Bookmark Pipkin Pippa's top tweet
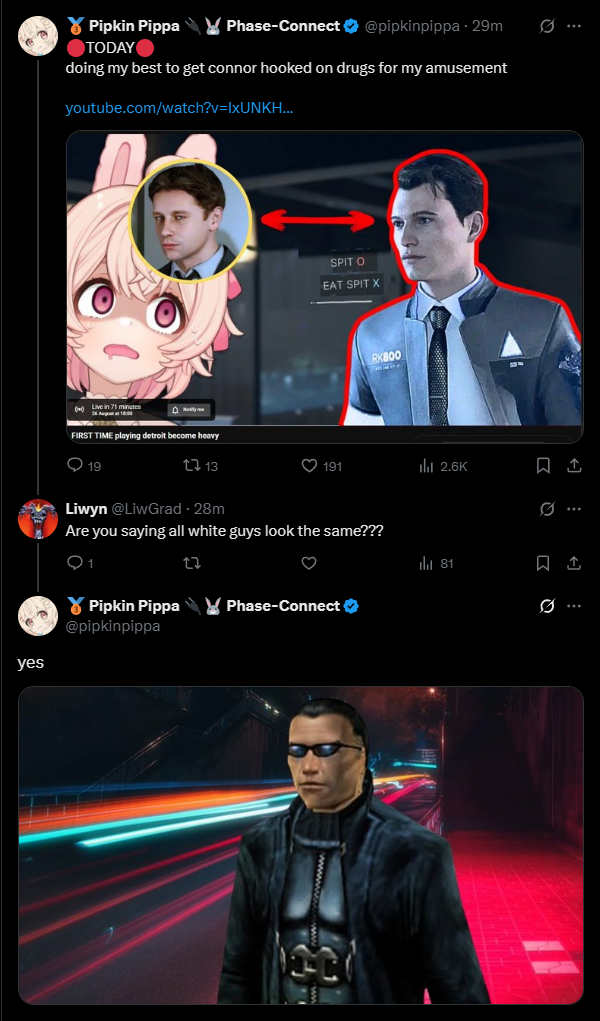 pos(543,466)
